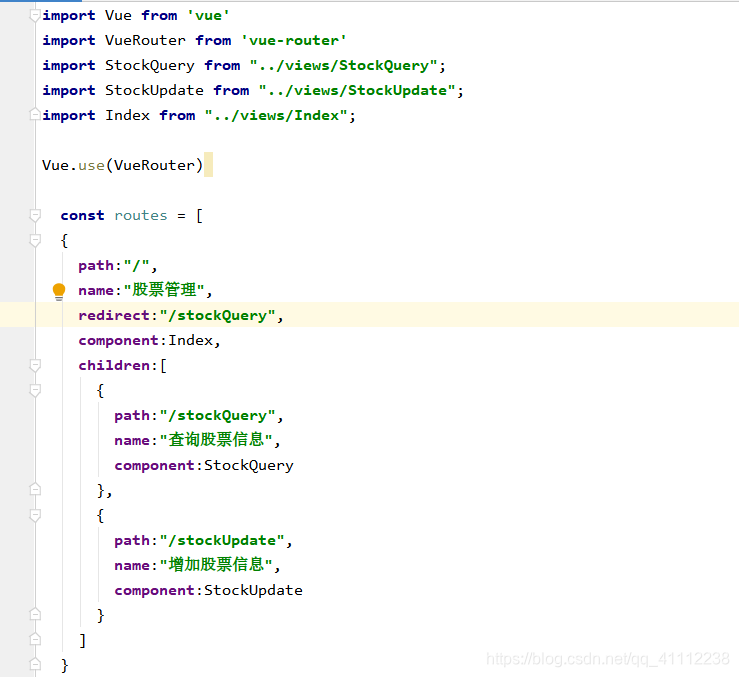The height and width of the screenshot is (677, 739).
Task: Collapse the 'children:[' fold marker
Action: click(x=35, y=365)
